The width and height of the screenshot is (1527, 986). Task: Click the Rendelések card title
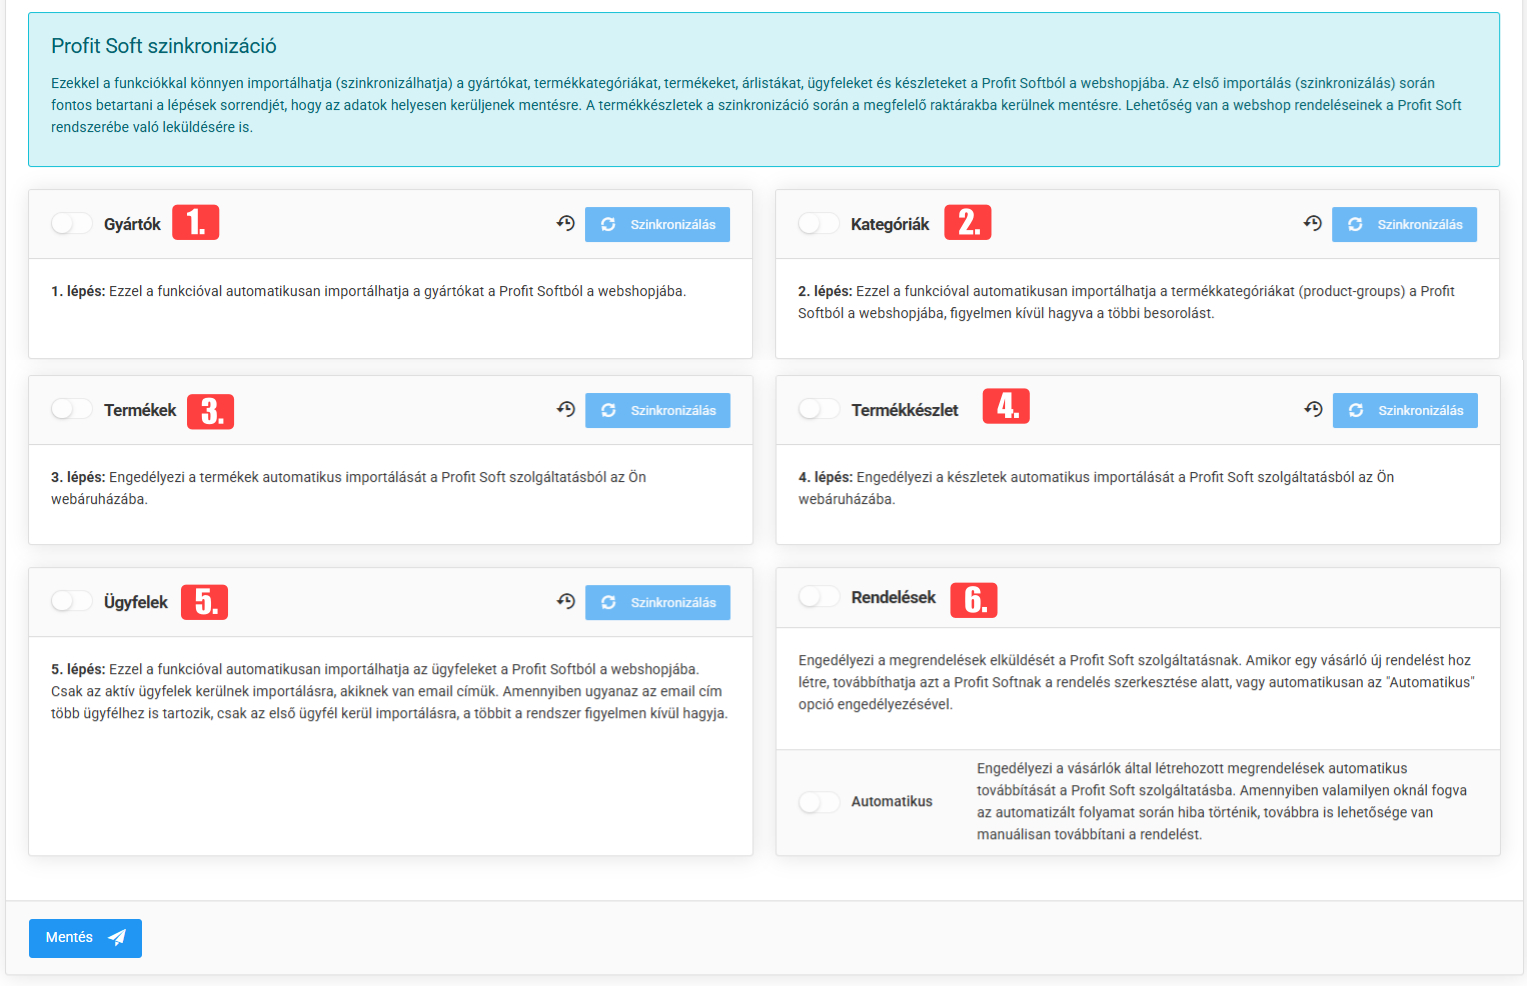tap(894, 597)
